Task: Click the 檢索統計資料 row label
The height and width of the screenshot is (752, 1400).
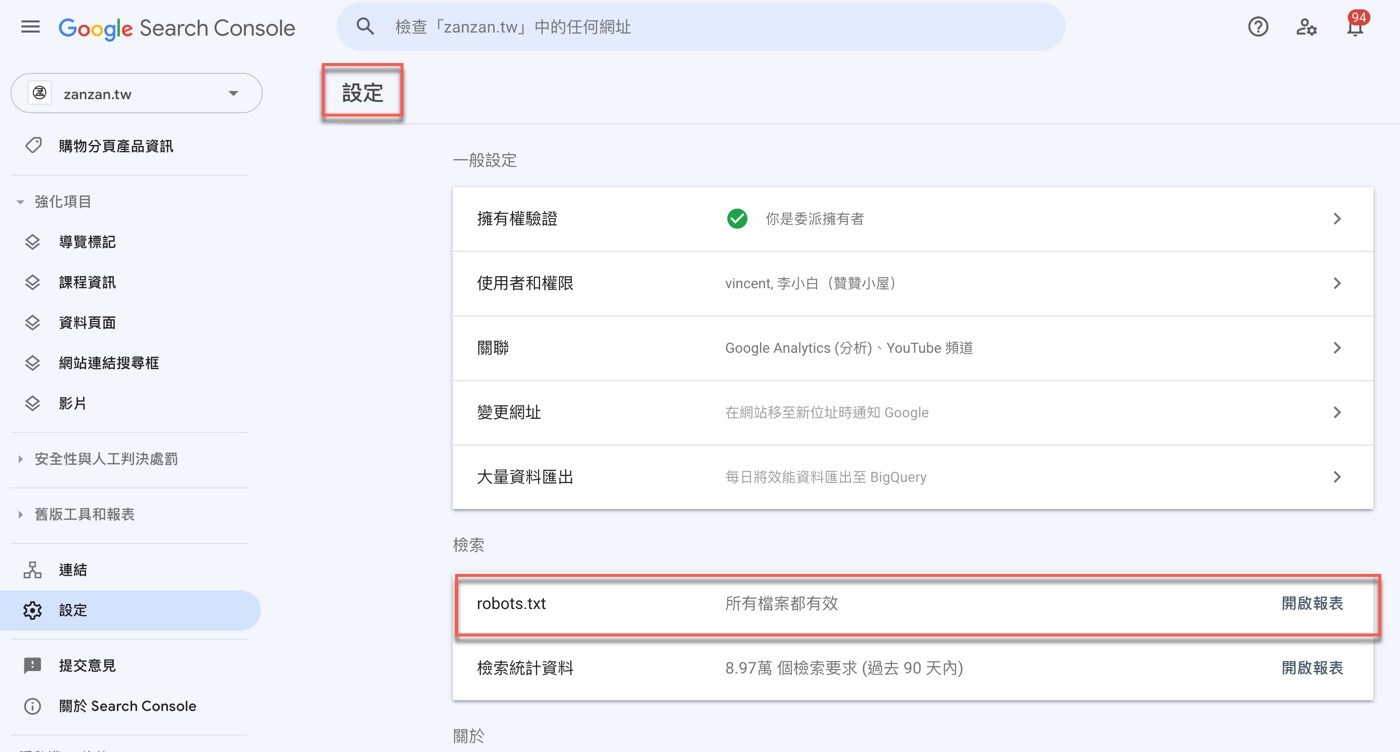Action: tap(525, 668)
